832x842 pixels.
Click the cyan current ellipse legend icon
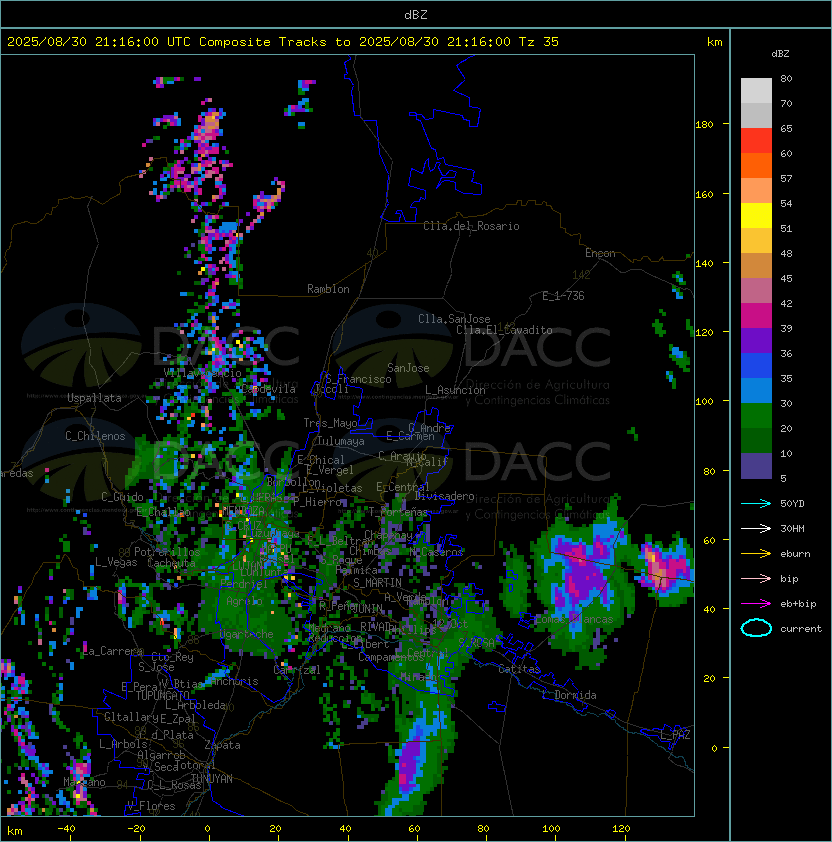pyautogui.click(x=756, y=628)
